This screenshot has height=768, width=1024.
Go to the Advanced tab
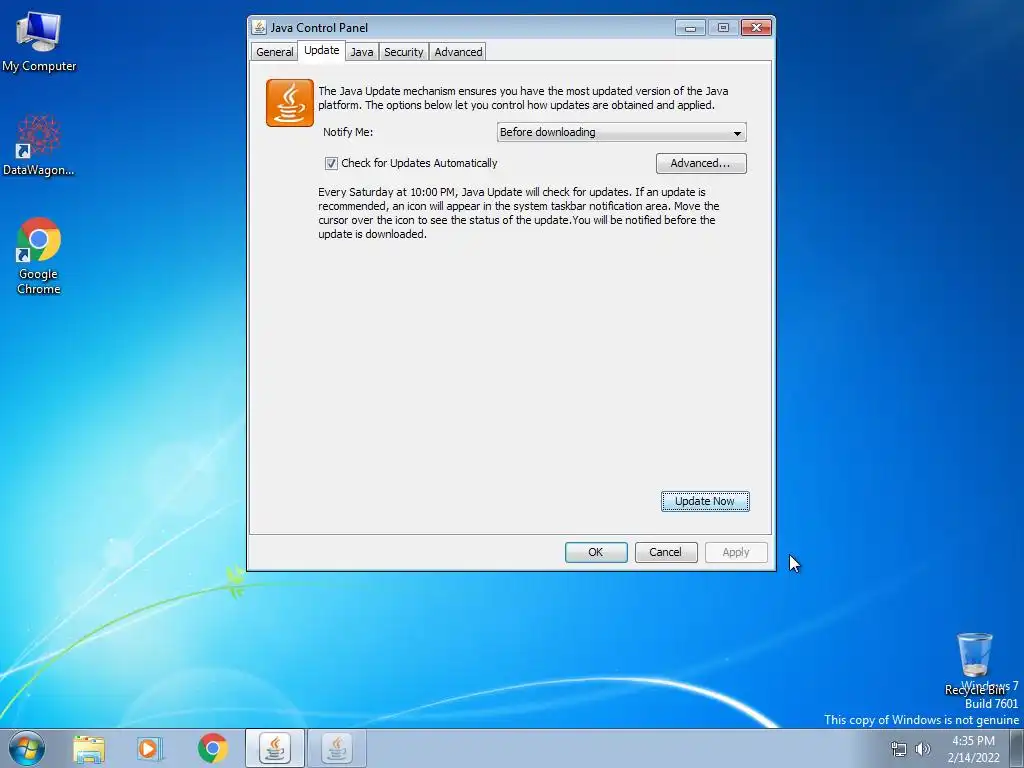(458, 52)
